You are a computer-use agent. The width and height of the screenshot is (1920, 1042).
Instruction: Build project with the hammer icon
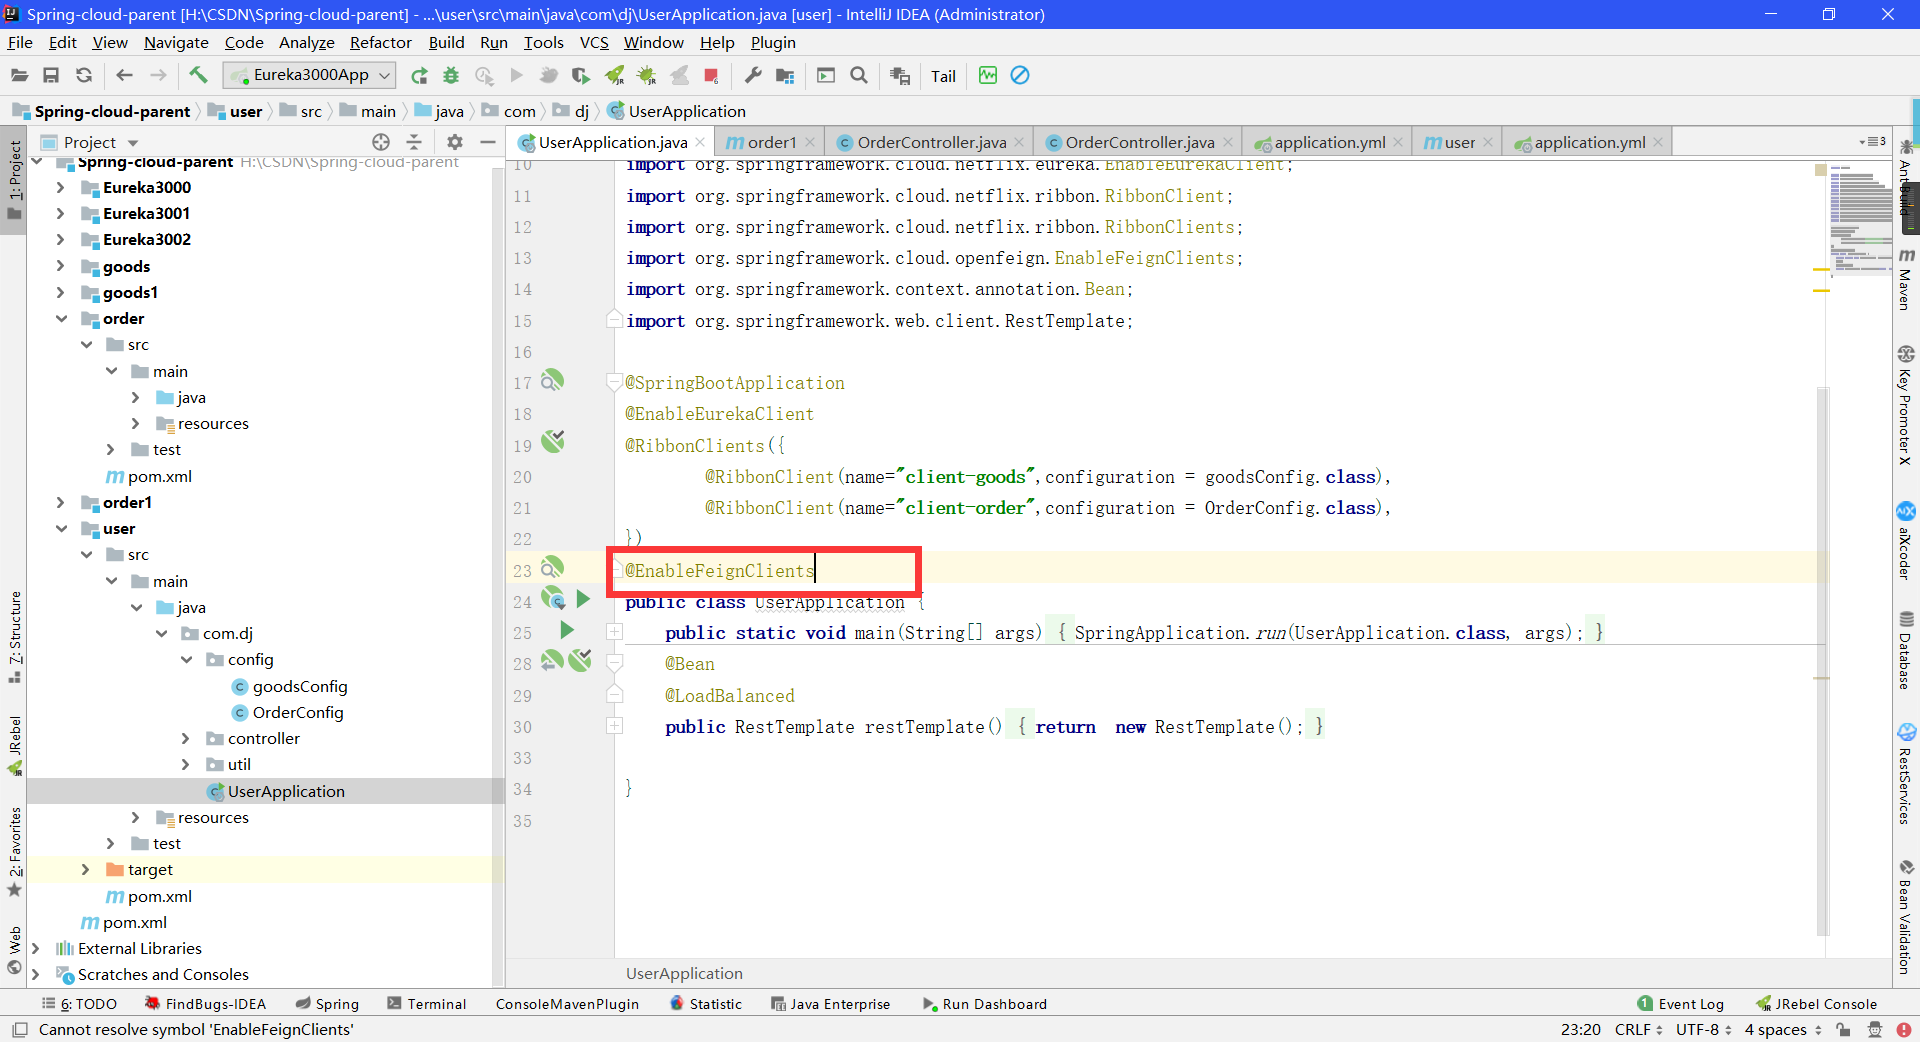click(x=198, y=75)
